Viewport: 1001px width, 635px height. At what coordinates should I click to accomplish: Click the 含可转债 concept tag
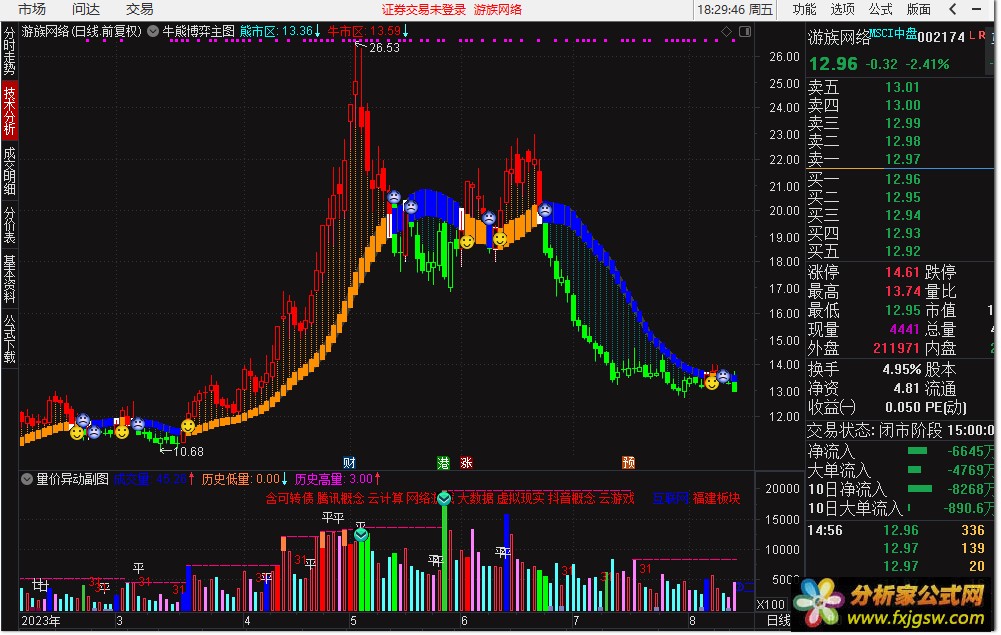point(290,498)
